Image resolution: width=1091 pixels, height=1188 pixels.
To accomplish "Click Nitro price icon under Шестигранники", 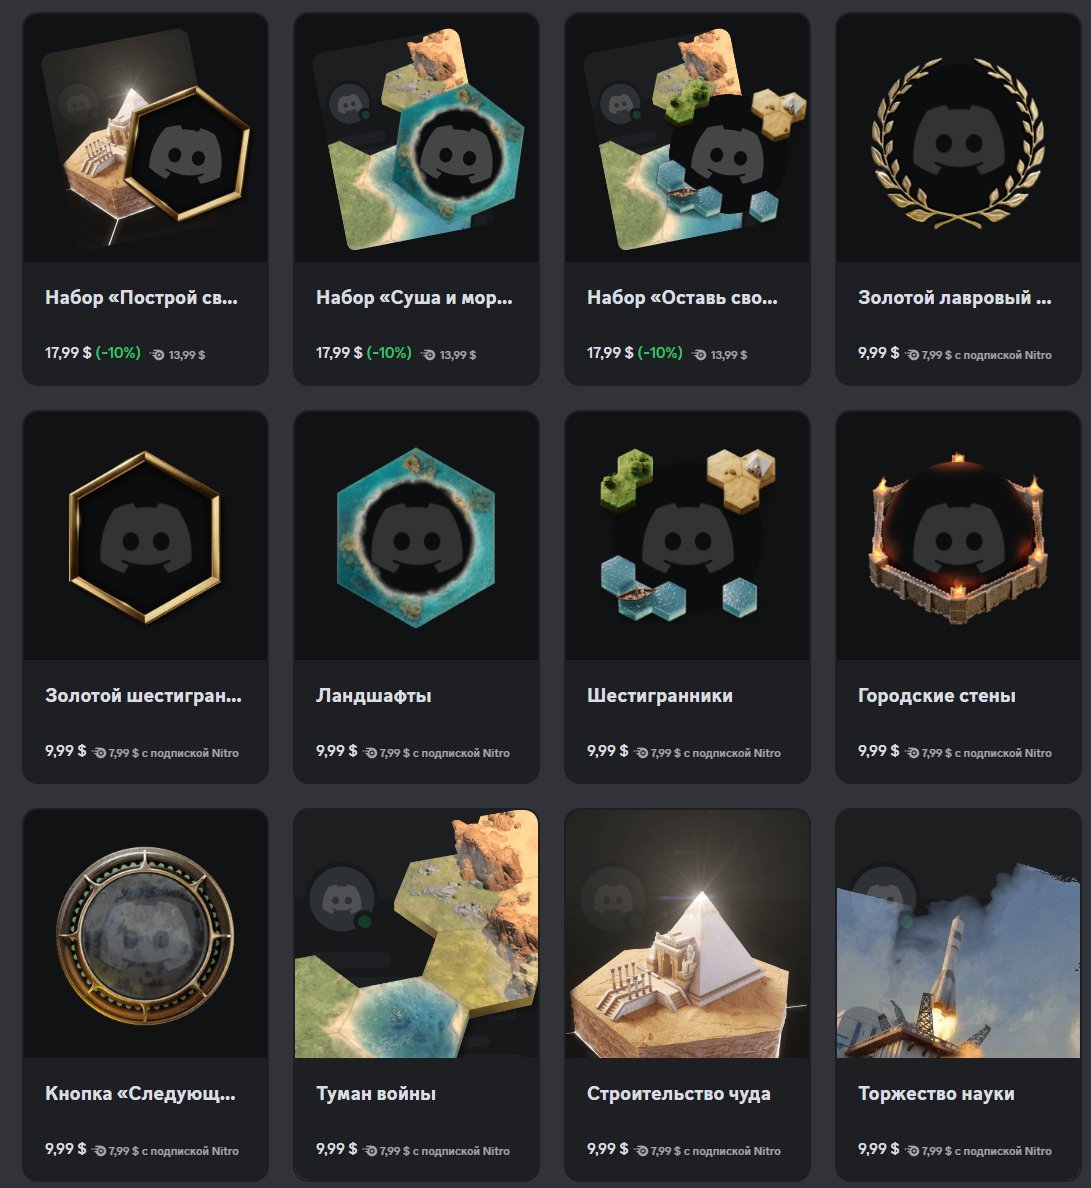I will [x=642, y=753].
